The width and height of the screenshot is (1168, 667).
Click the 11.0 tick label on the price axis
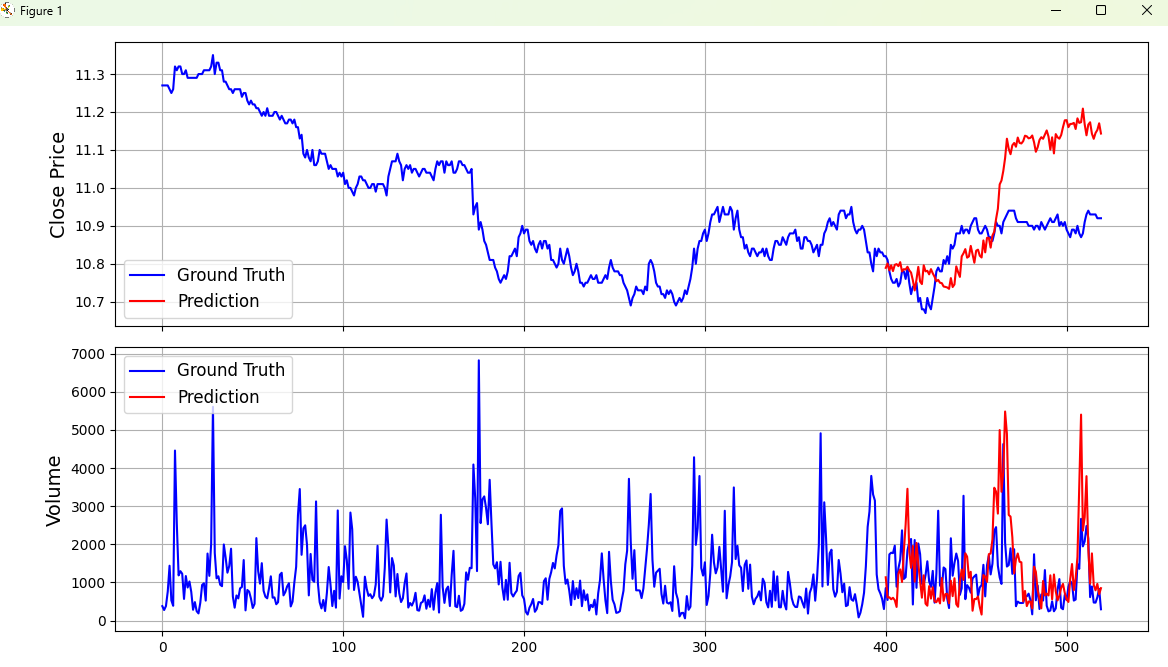[x=90, y=189]
